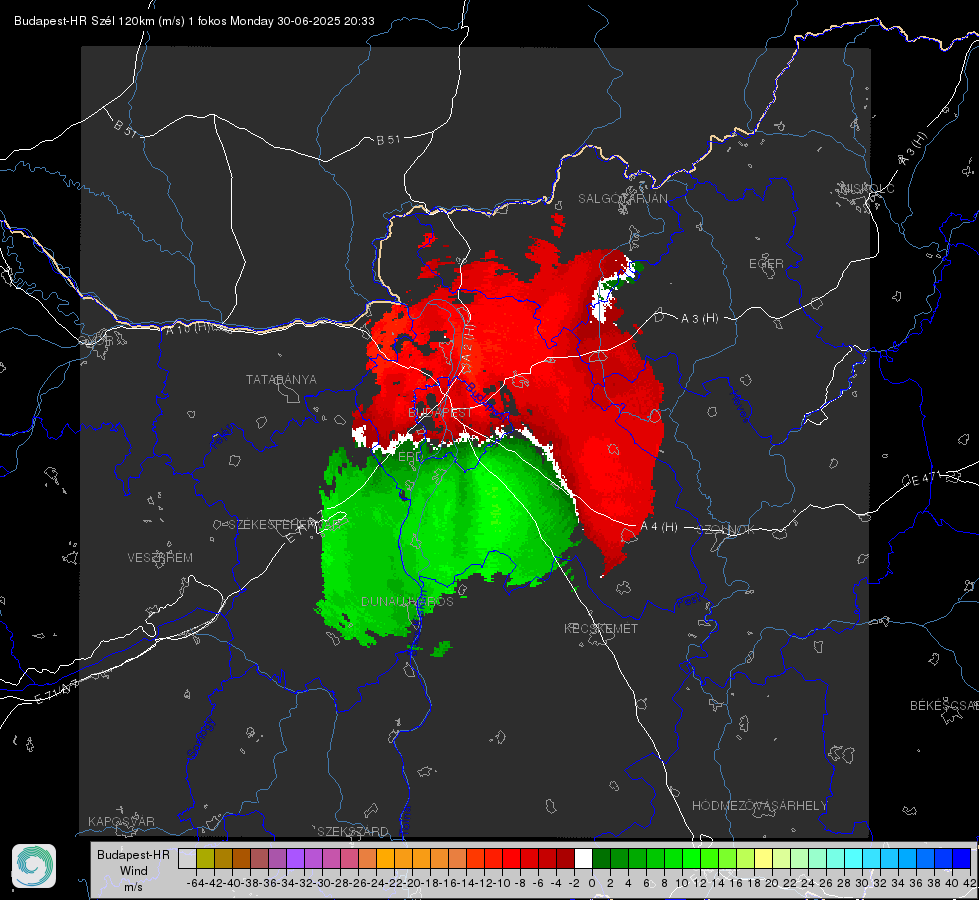
Task: Choose the dark green swatch right of white
Action: tap(601, 858)
